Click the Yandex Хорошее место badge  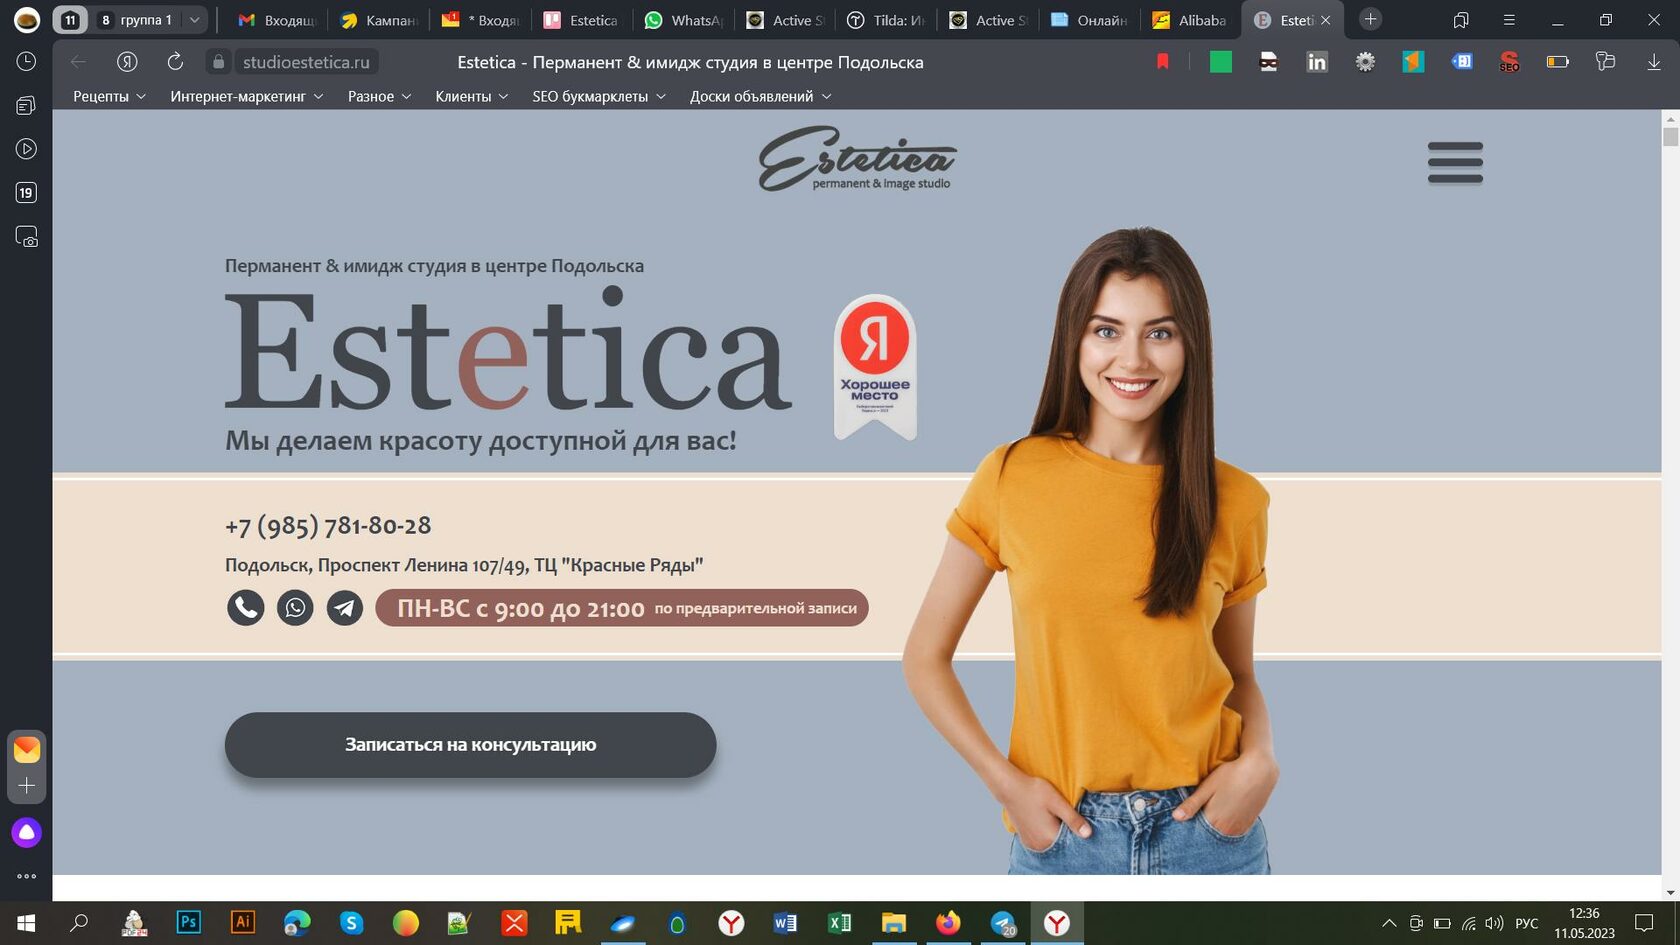(875, 366)
